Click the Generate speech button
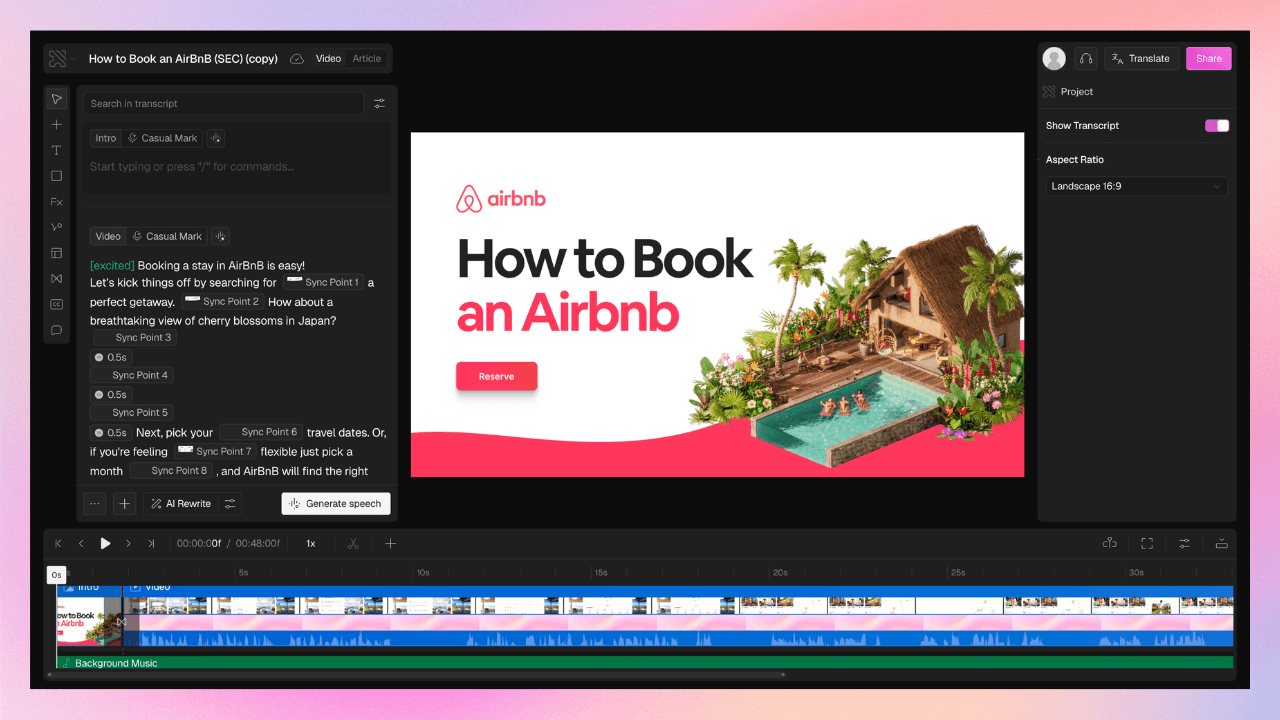 point(336,504)
